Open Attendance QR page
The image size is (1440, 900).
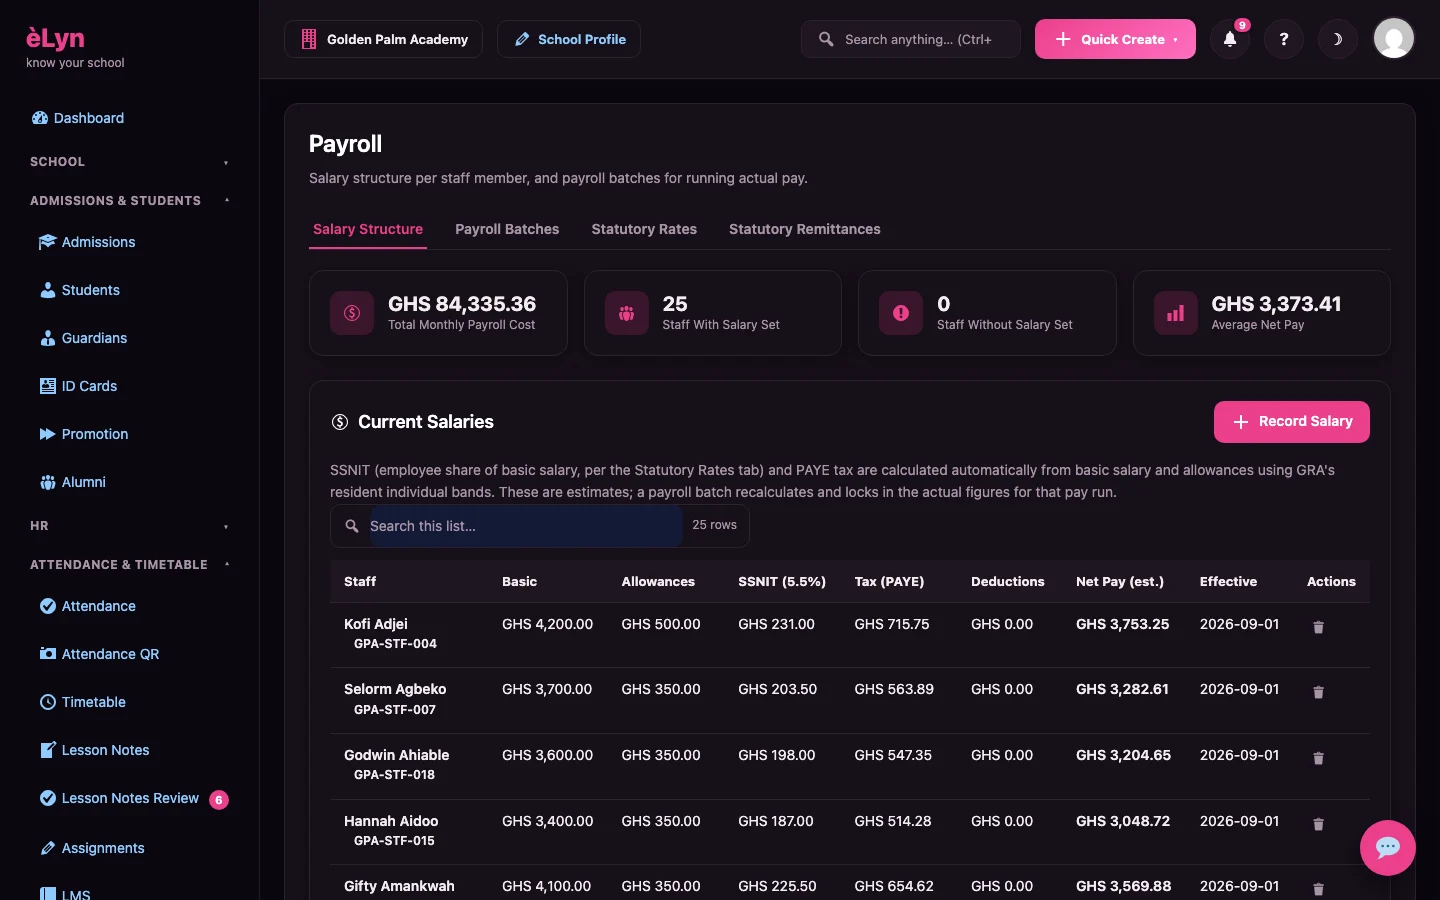99,654
